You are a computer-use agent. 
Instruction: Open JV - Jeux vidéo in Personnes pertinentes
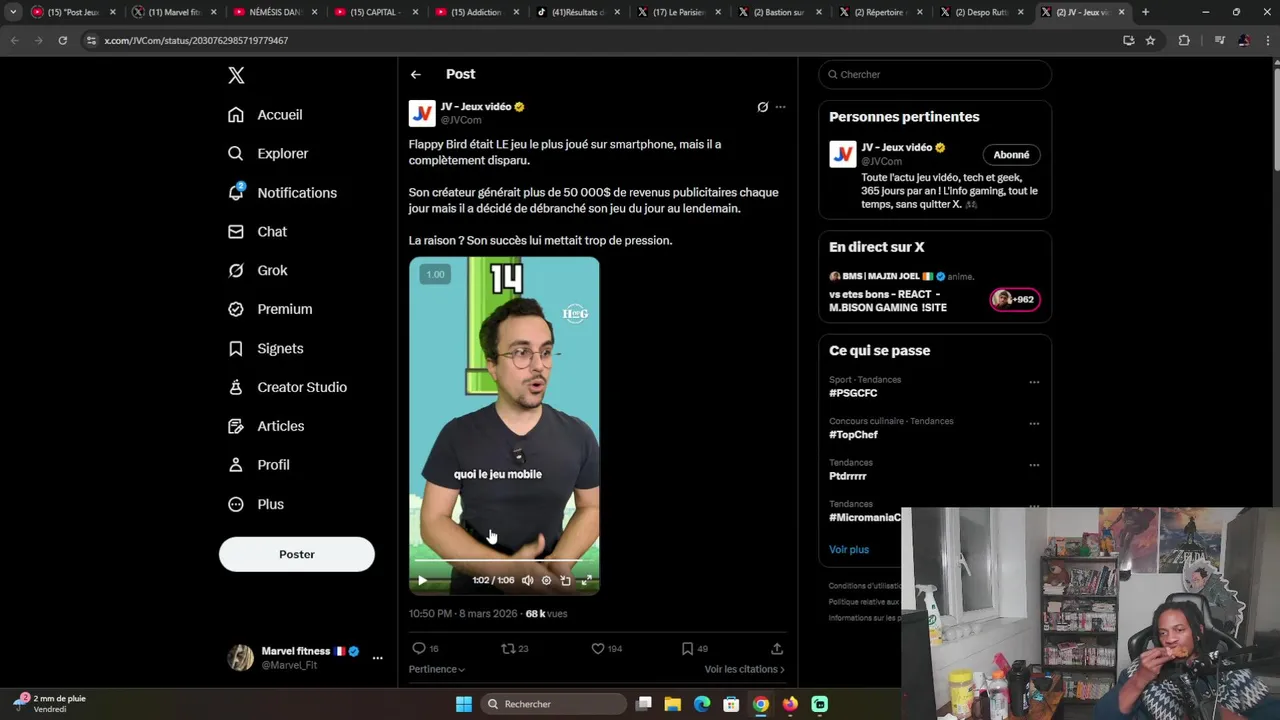pos(897,147)
